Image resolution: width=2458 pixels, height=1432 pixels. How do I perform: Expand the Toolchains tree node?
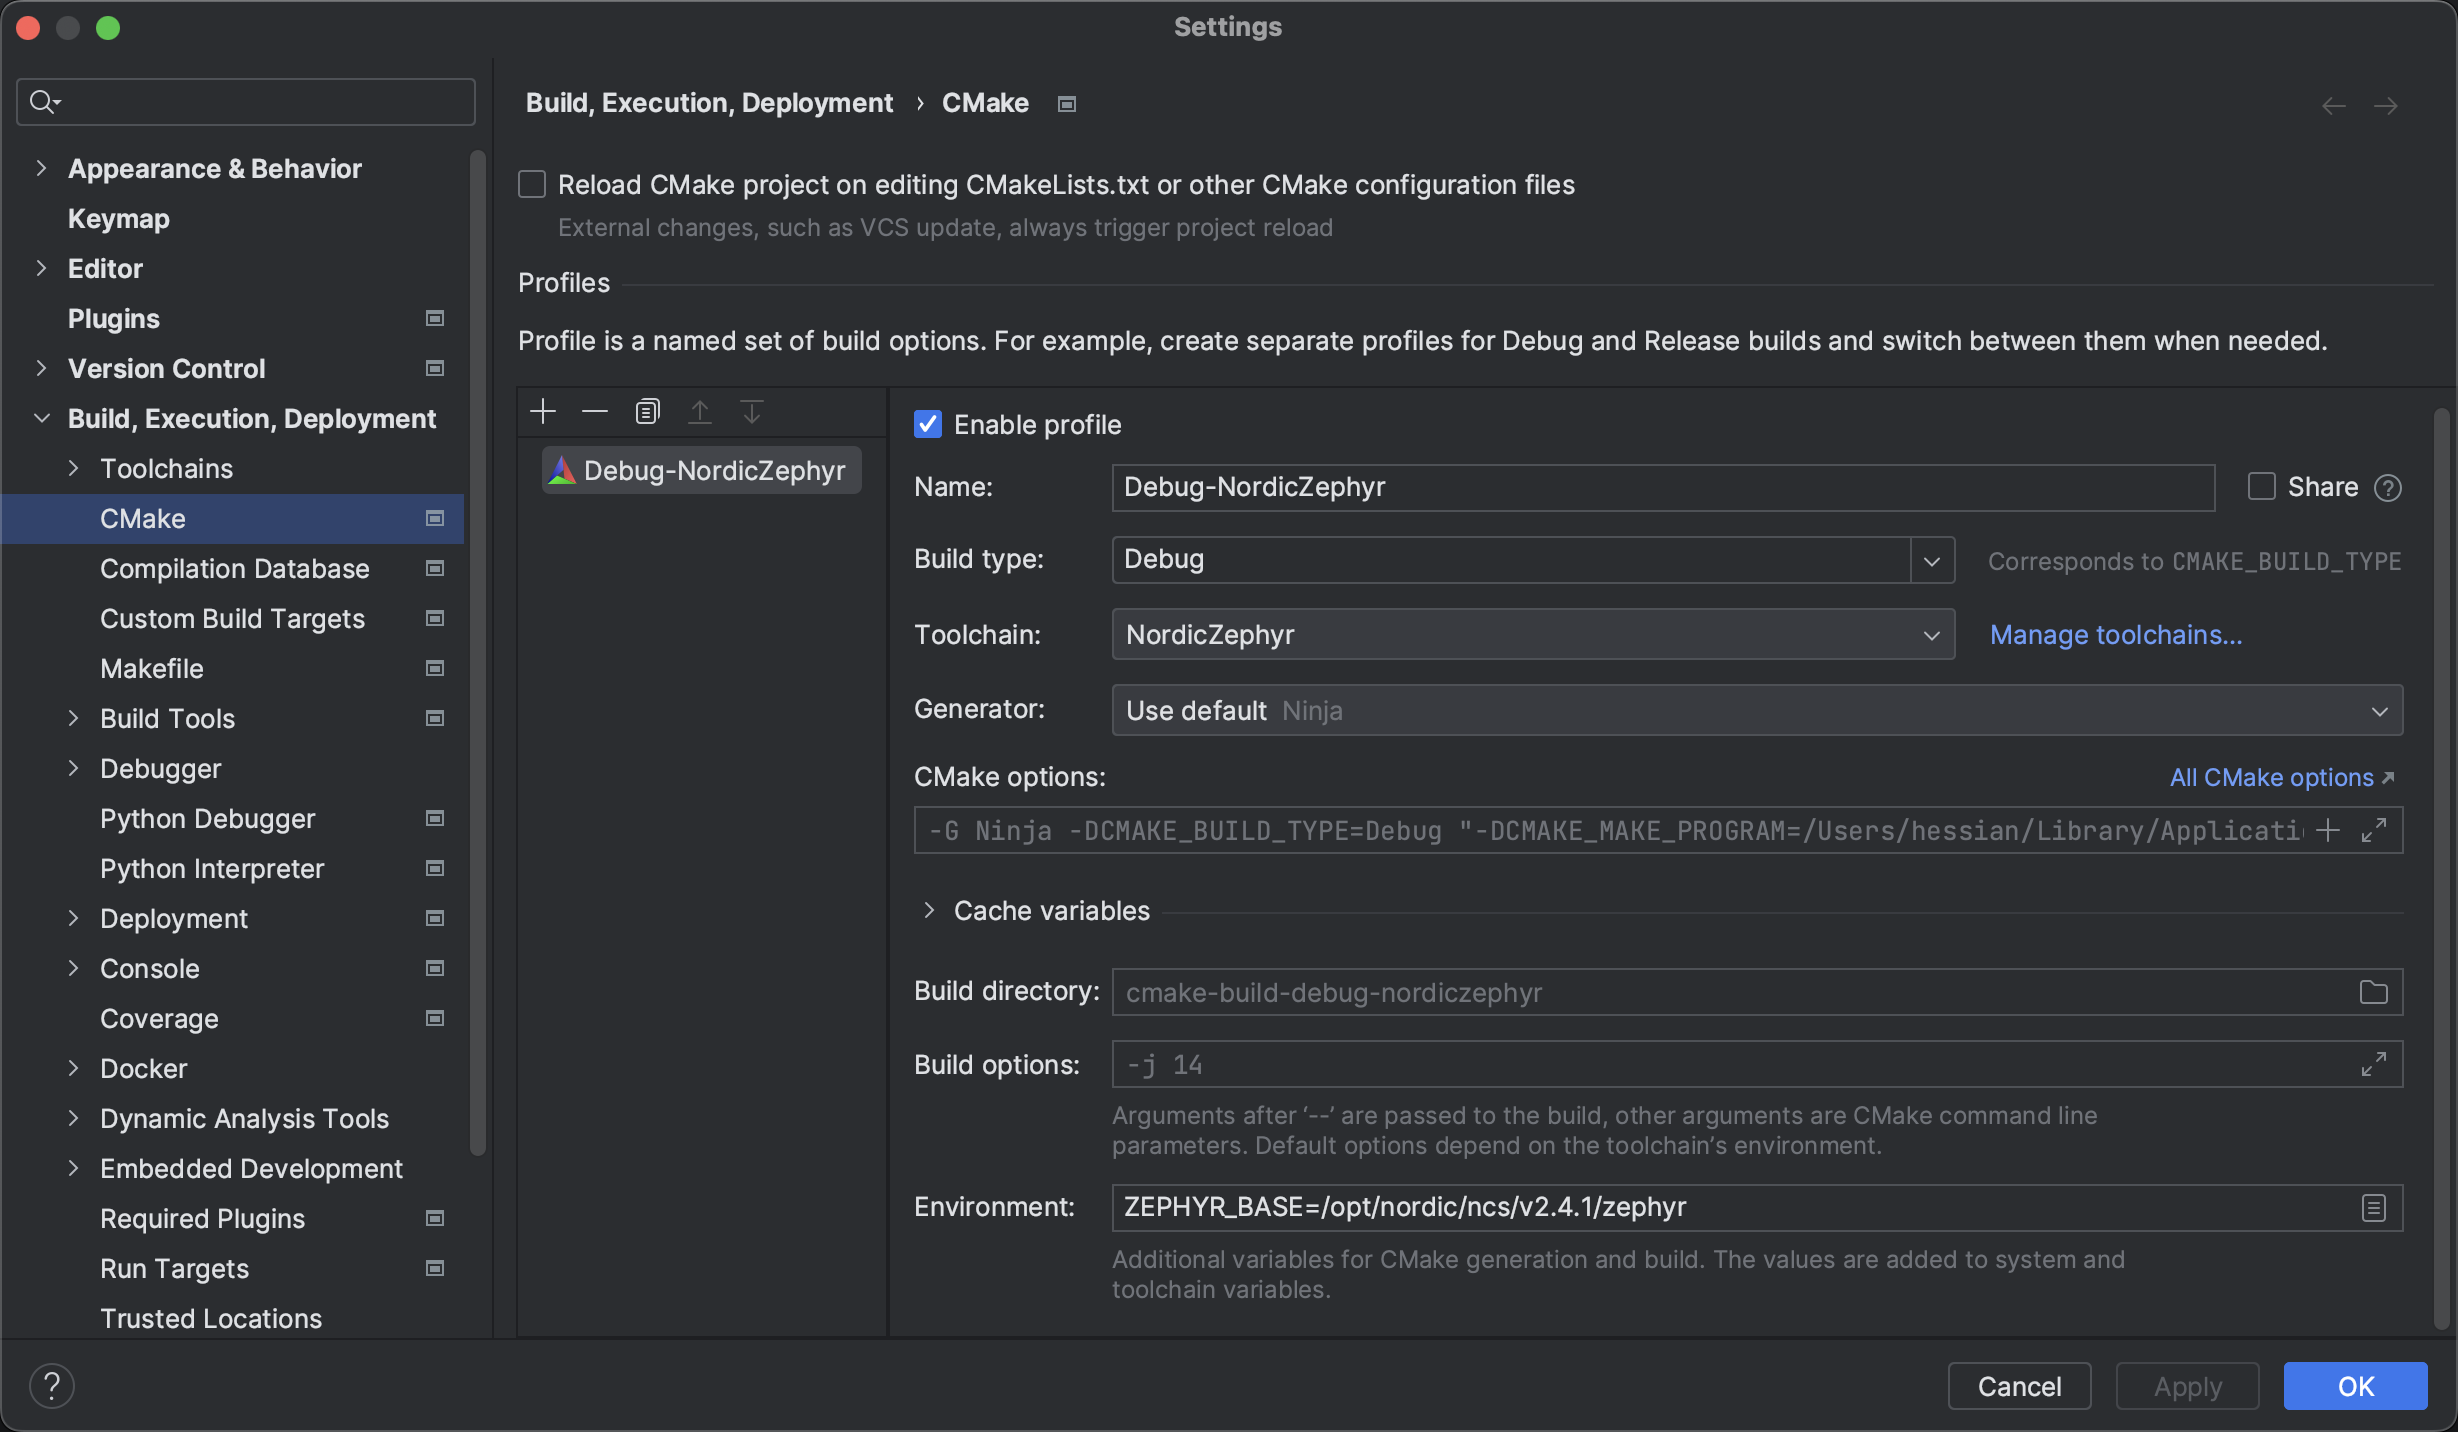point(73,468)
